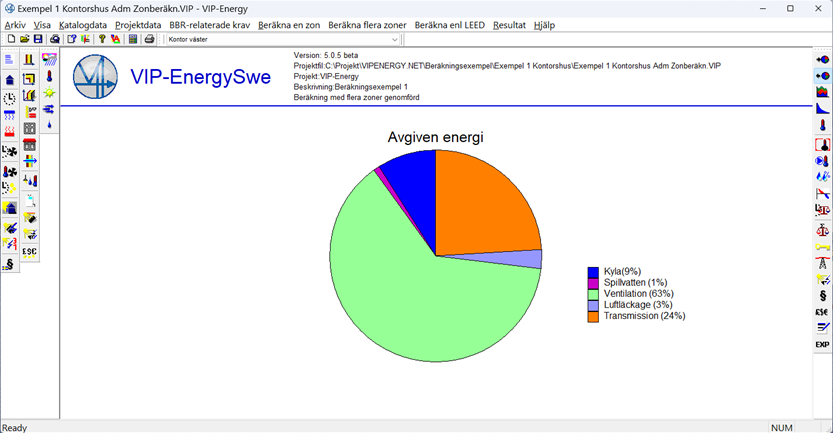This screenshot has height=433, width=833.
Task: Save project with the floppy disk icon
Action: [x=38, y=39]
